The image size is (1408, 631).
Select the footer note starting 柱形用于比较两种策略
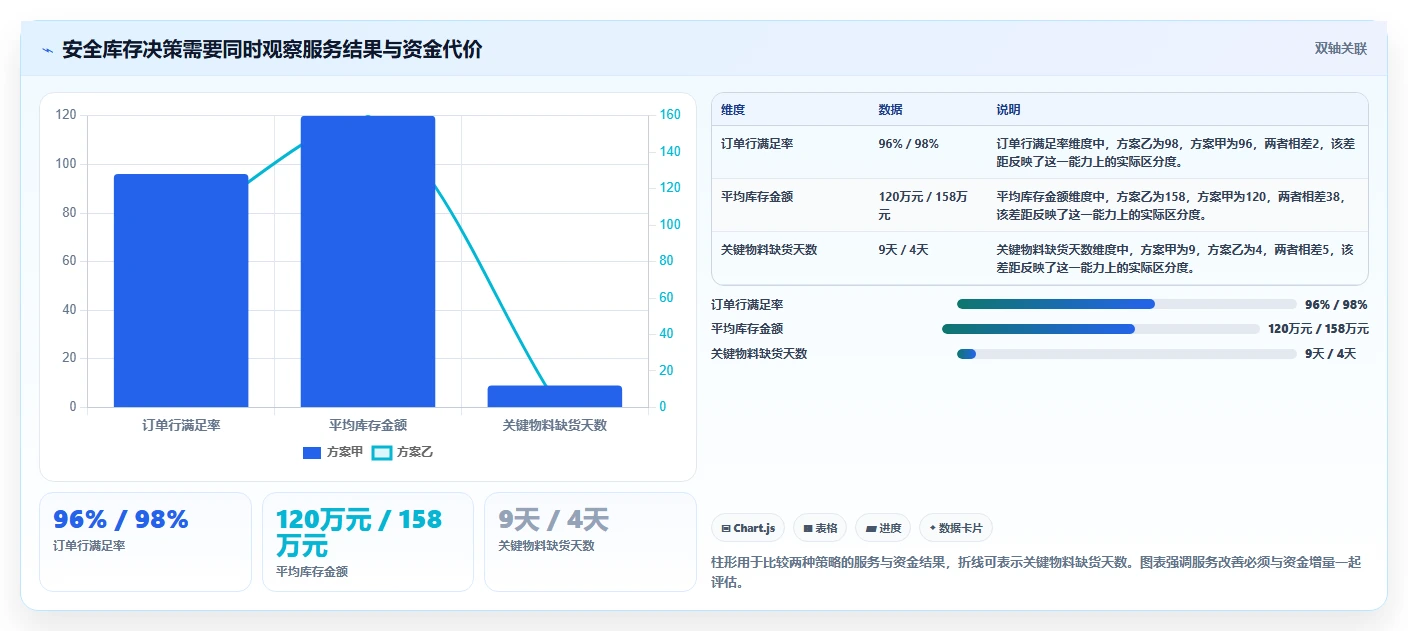[x=1036, y=572]
